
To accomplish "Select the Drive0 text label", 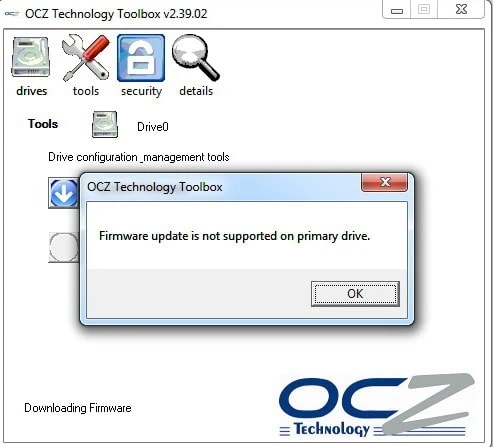I will (153, 127).
